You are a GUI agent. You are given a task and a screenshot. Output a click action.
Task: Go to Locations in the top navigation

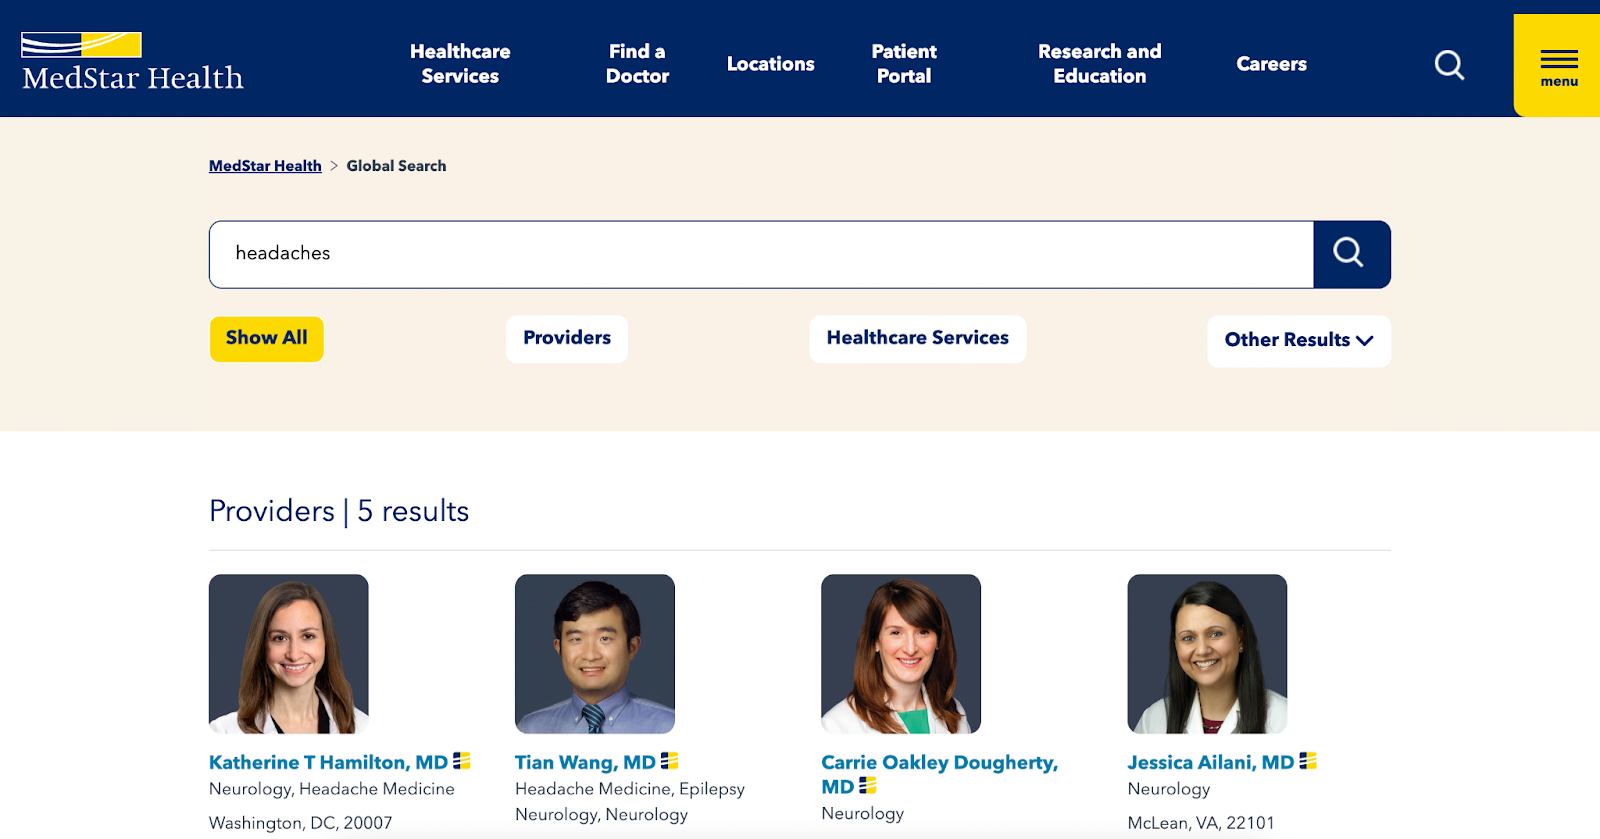[770, 64]
